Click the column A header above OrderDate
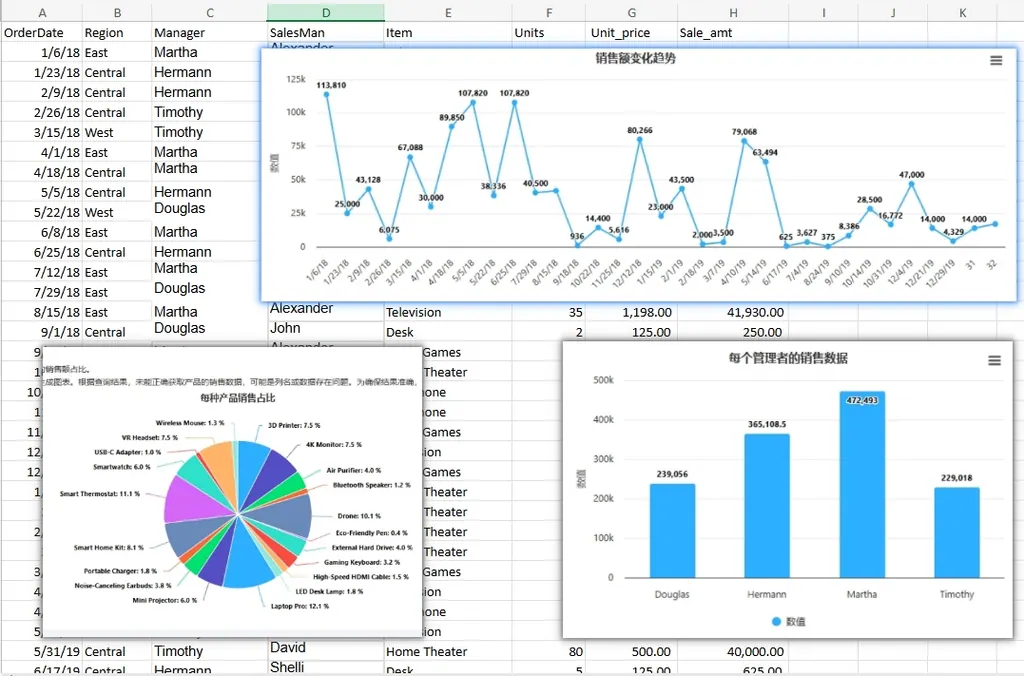Viewport: 1024px width, 676px height. [x=41, y=11]
